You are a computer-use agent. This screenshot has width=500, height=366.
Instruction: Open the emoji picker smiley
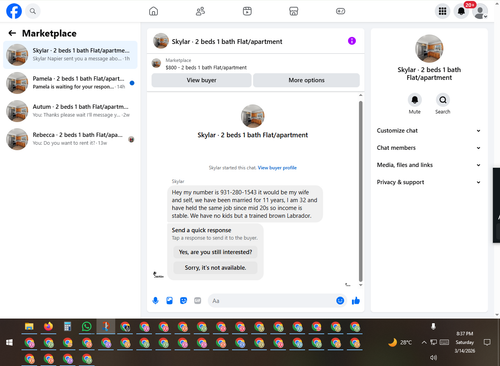pyautogui.click(x=340, y=301)
